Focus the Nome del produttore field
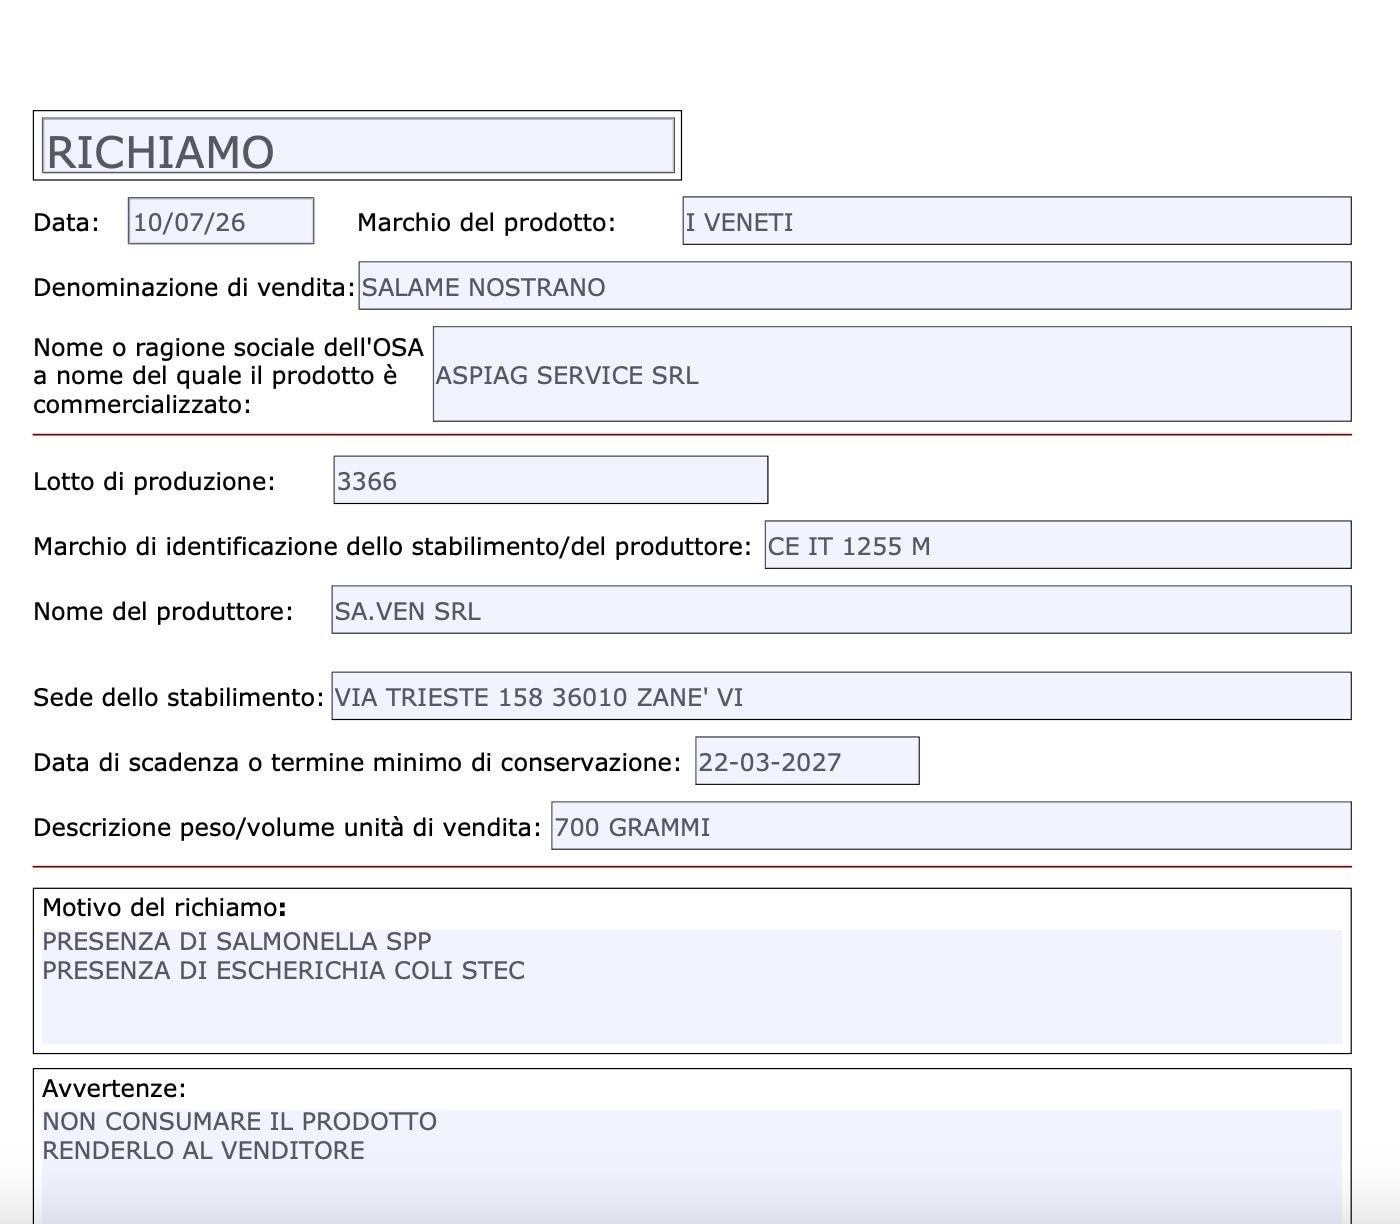 click(x=841, y=610)
